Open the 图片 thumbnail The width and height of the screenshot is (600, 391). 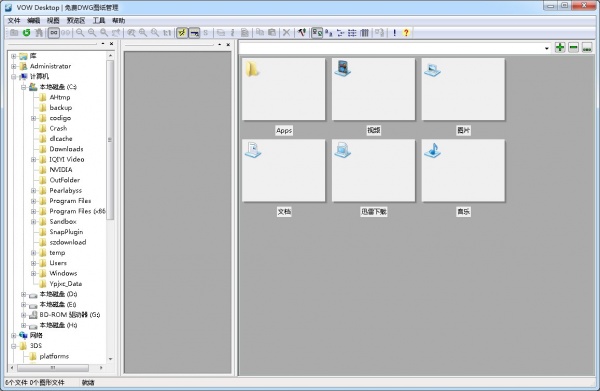(463, 89)
